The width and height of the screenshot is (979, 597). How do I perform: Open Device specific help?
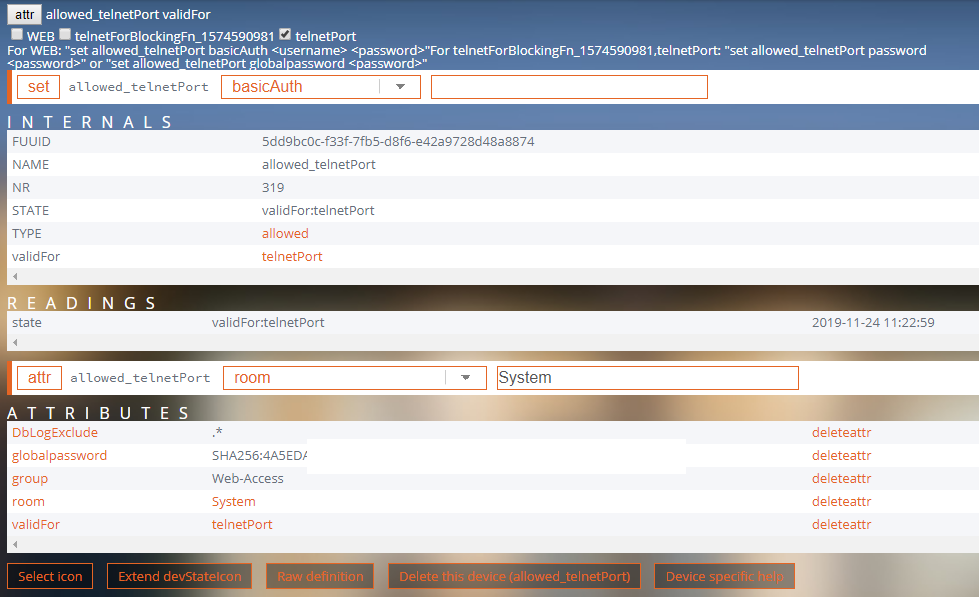point(724,576)
